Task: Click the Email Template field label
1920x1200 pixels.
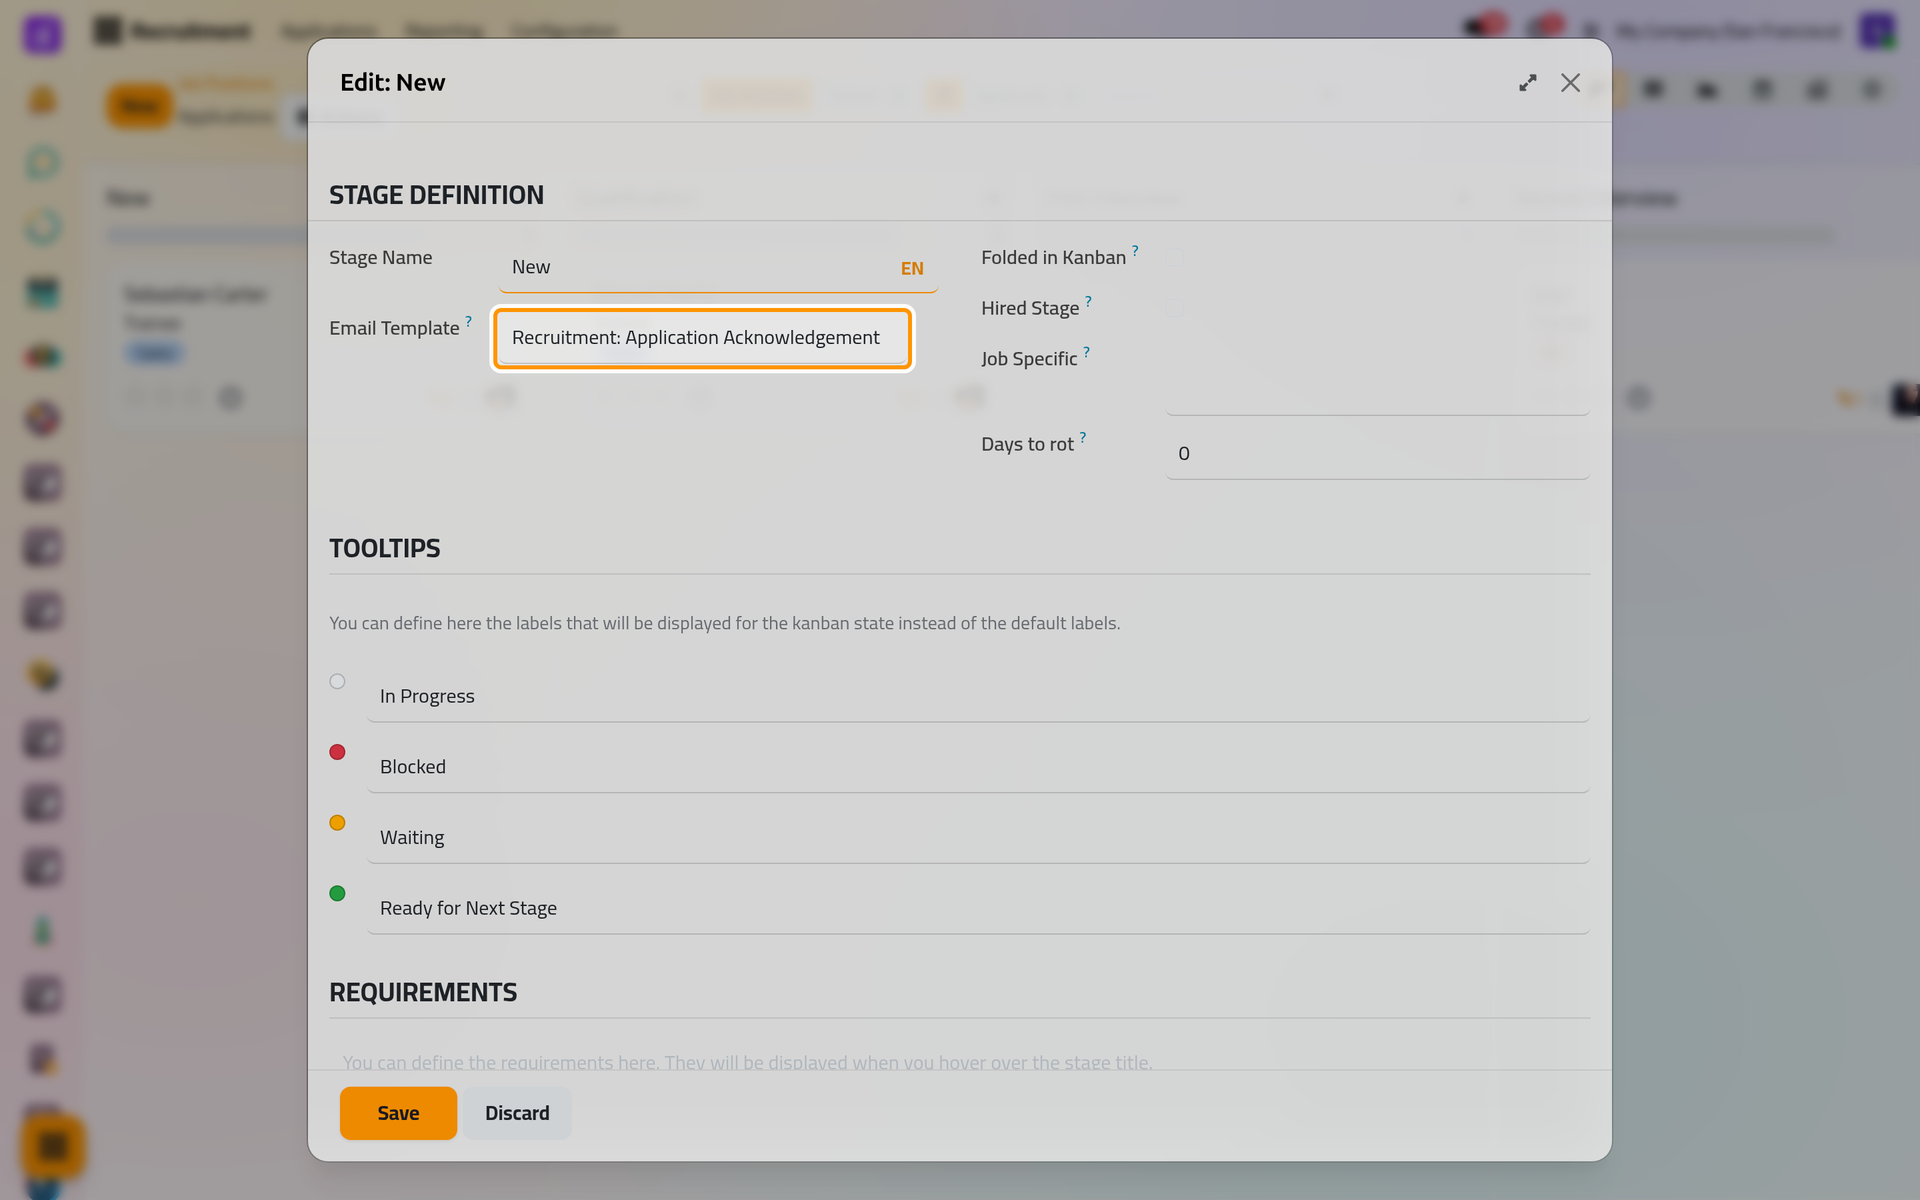Action: pos(394,328)
